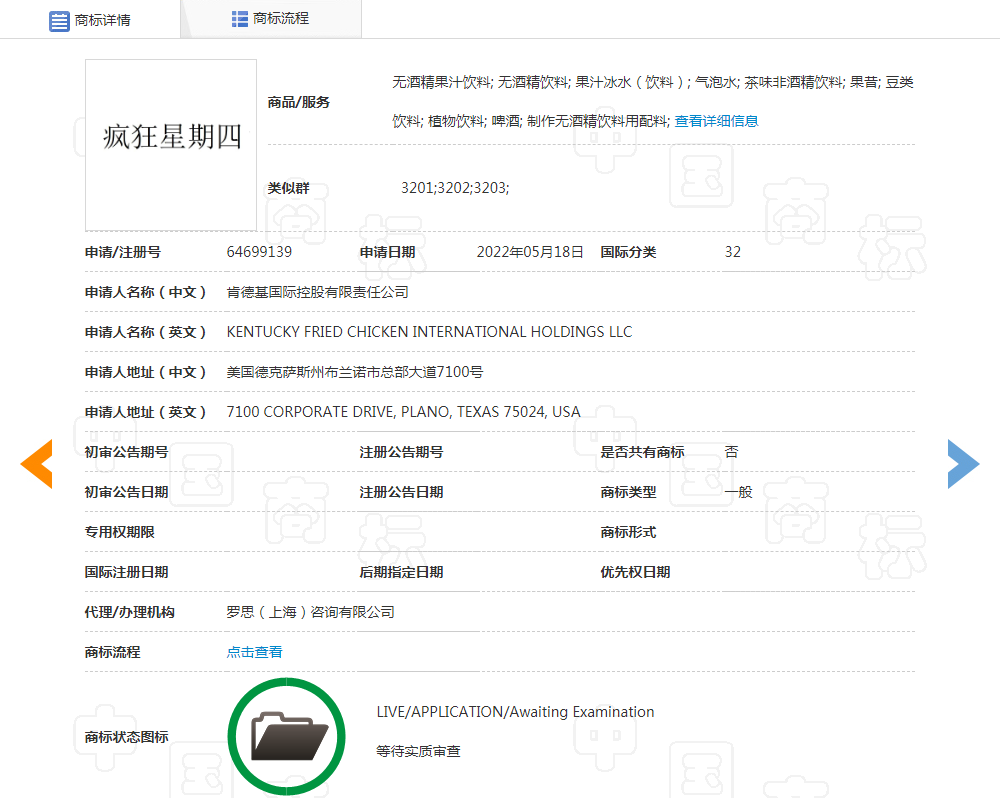Viewport: 1000px width, 798px height.
Task: Click the 申请人地址（中文） label
Action: (146, 372)
